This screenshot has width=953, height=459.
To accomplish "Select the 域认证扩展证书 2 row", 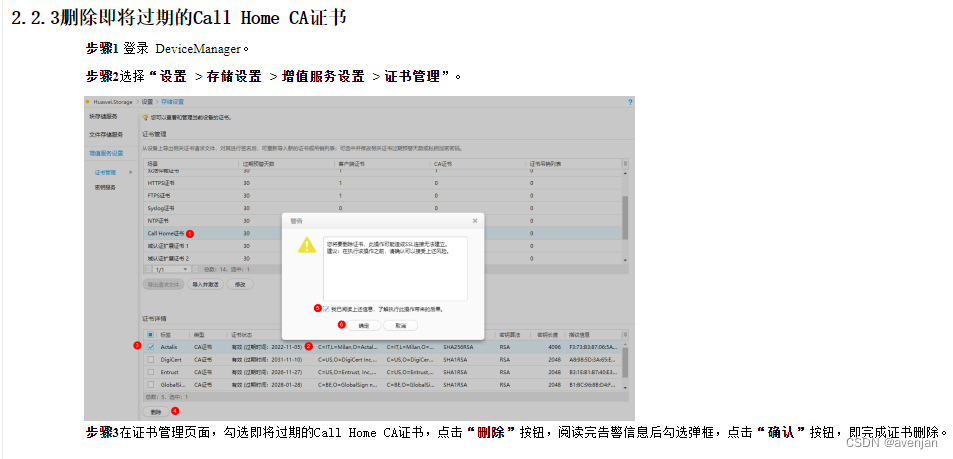I will (382, 258).
